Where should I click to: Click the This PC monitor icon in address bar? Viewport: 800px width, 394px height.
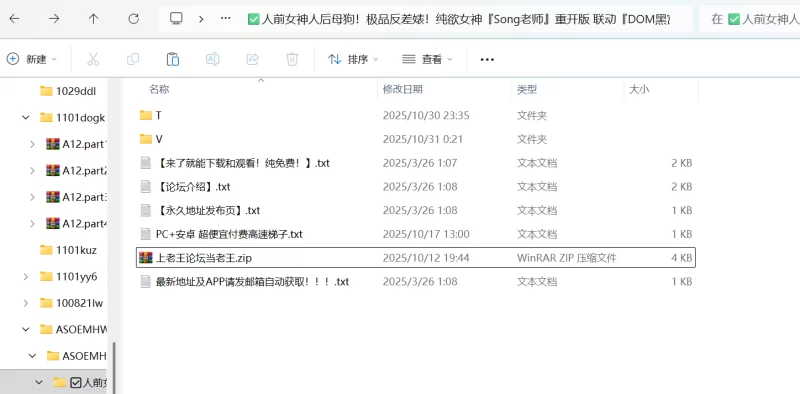(176, 19)
